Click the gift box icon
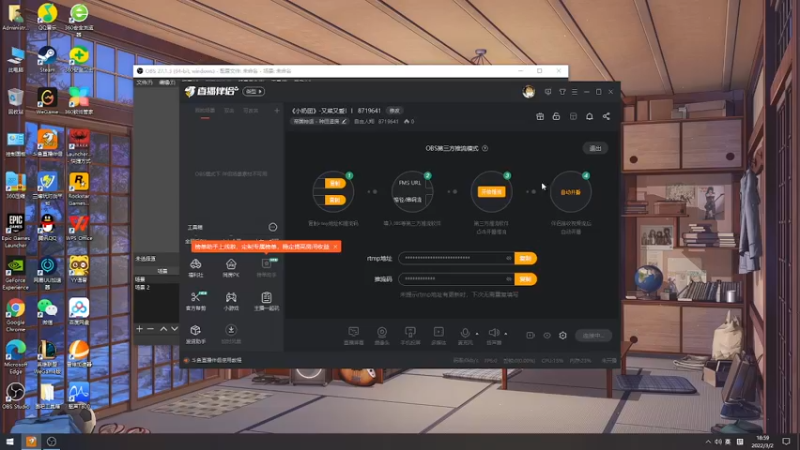Viewport: 800px width, 450px height. pos(540,116)
